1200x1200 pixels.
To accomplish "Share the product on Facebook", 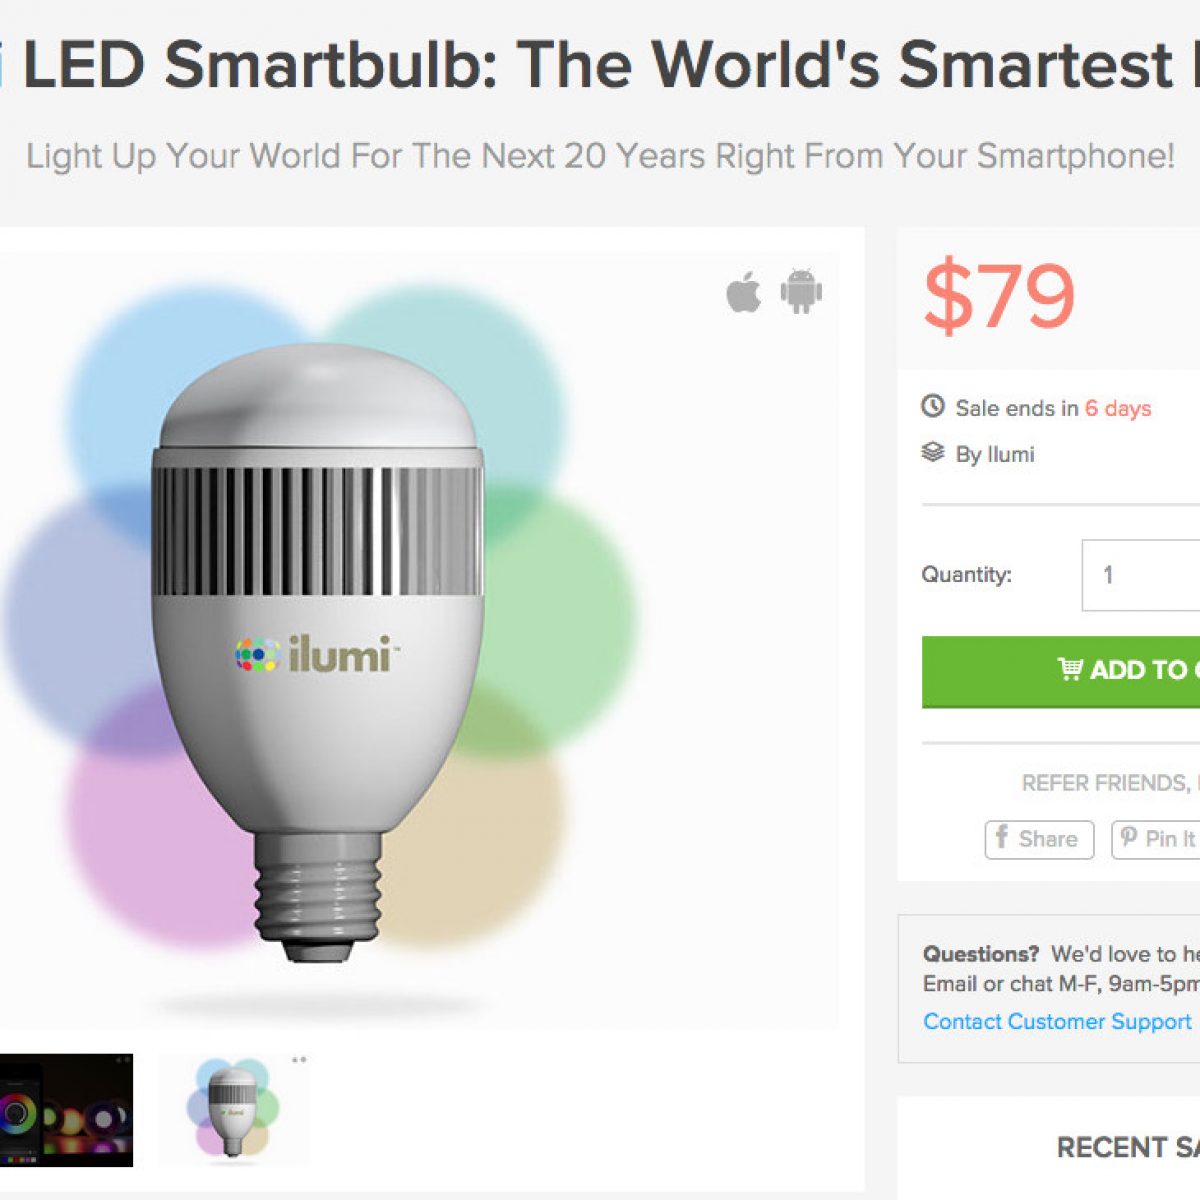I will 1039,839.
